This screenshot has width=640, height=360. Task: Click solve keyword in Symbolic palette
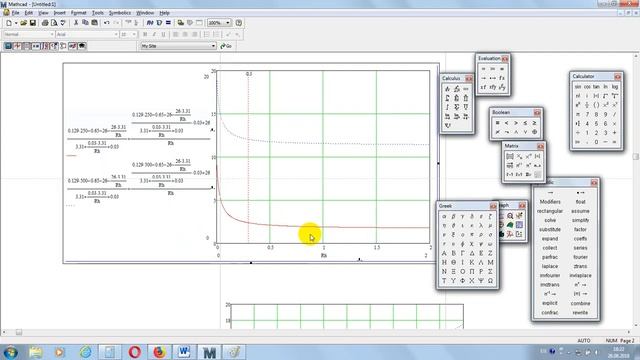(550, 220)
